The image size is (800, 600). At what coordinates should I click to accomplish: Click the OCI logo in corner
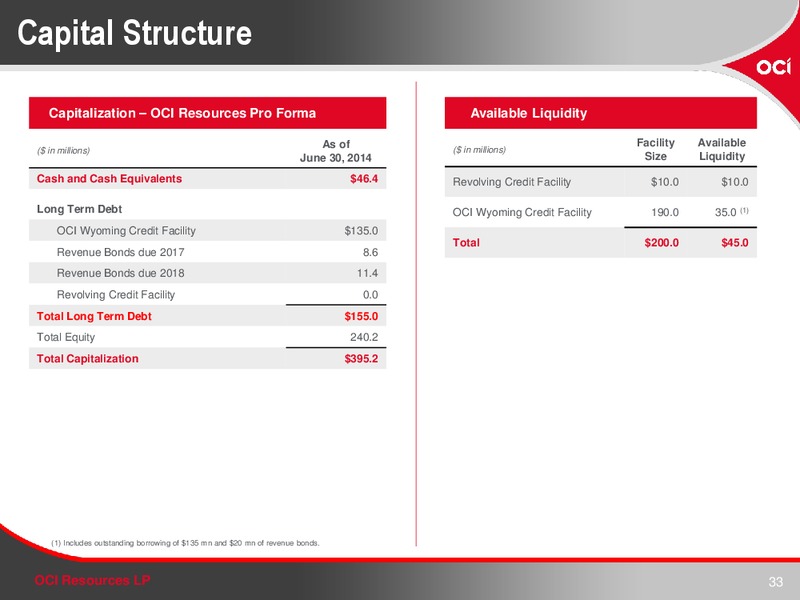[773, 66]
